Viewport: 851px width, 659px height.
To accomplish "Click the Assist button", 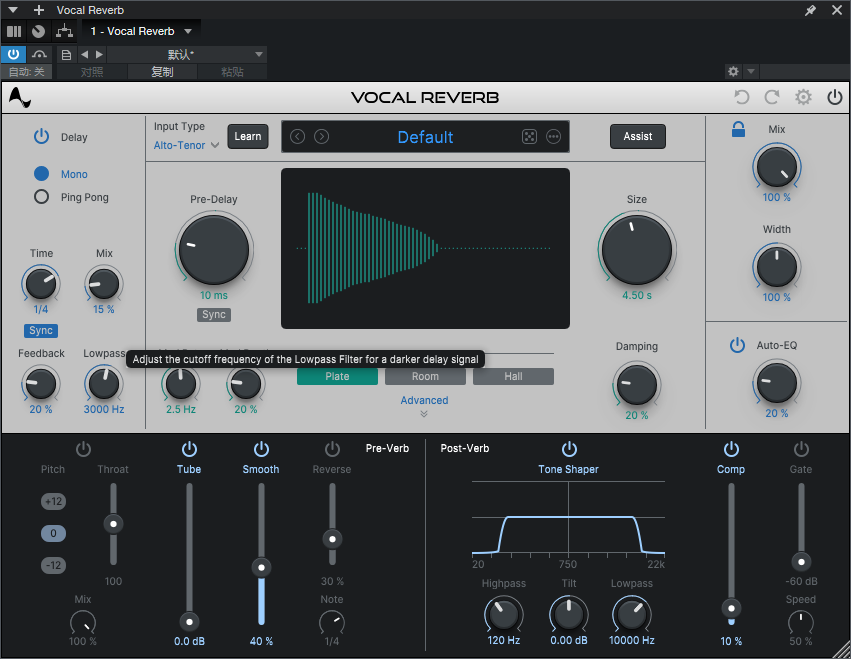I will point(638,136).
